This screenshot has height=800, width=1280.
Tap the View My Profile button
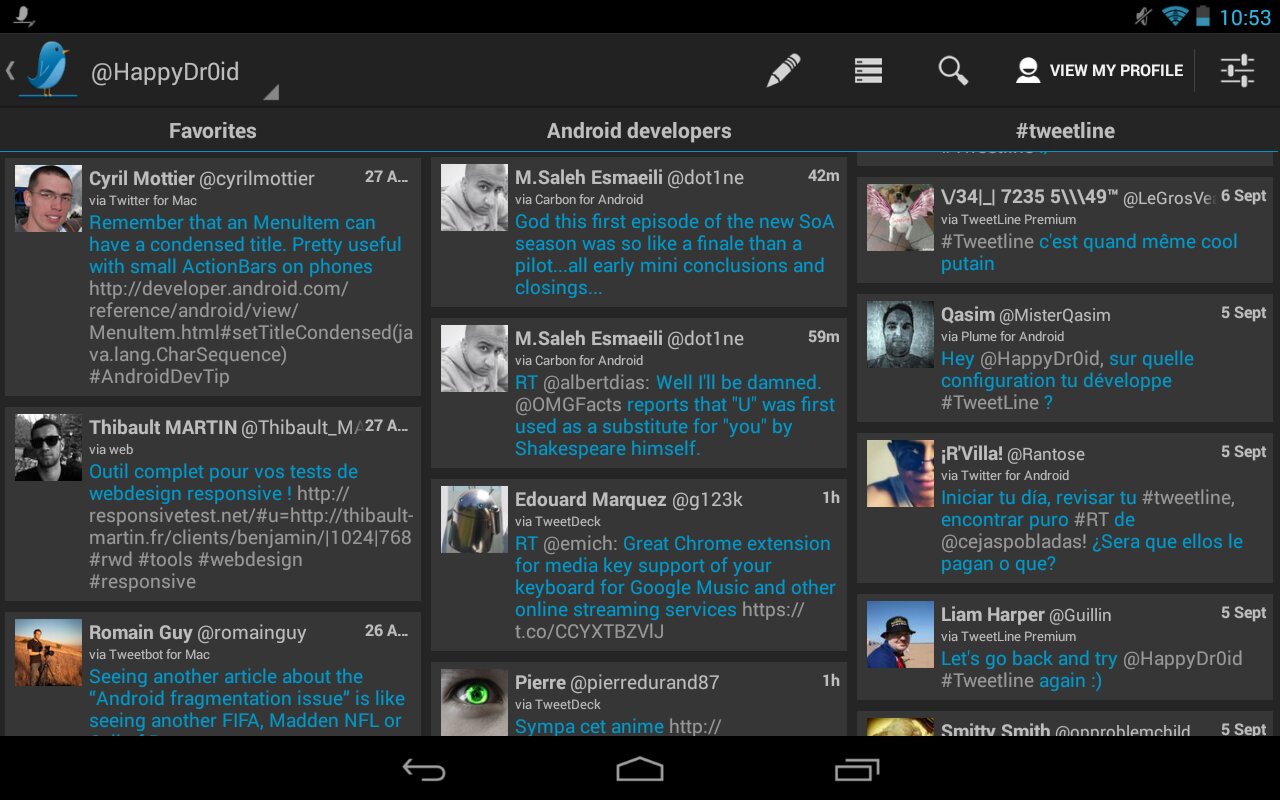(x=1099, y=71)
